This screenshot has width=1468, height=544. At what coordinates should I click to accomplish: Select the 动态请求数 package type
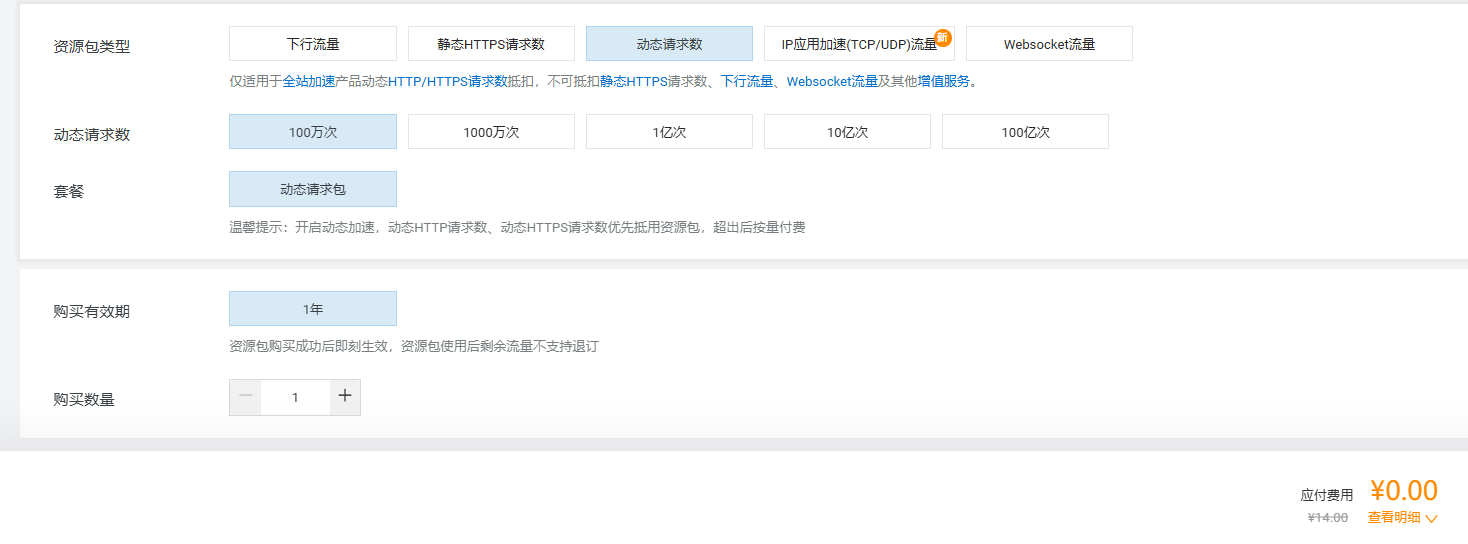point(669,44)
